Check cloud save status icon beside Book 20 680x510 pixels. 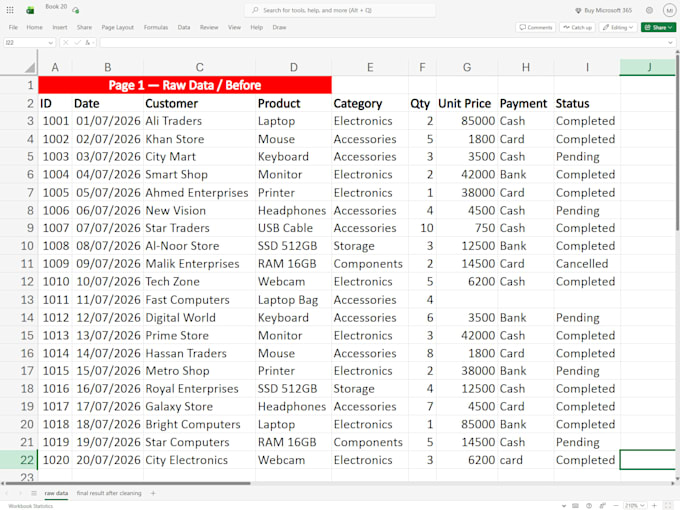(76, 10)
